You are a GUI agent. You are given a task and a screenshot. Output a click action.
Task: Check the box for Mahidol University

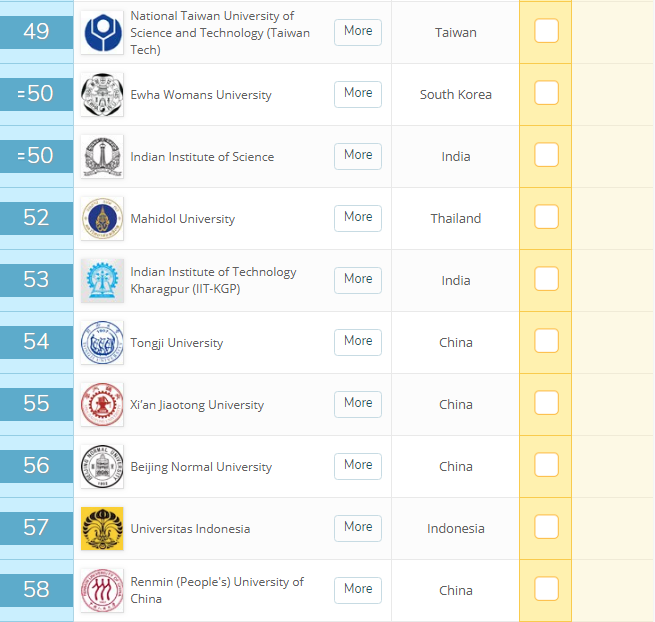pyautogui.click(x=546, y=217)
